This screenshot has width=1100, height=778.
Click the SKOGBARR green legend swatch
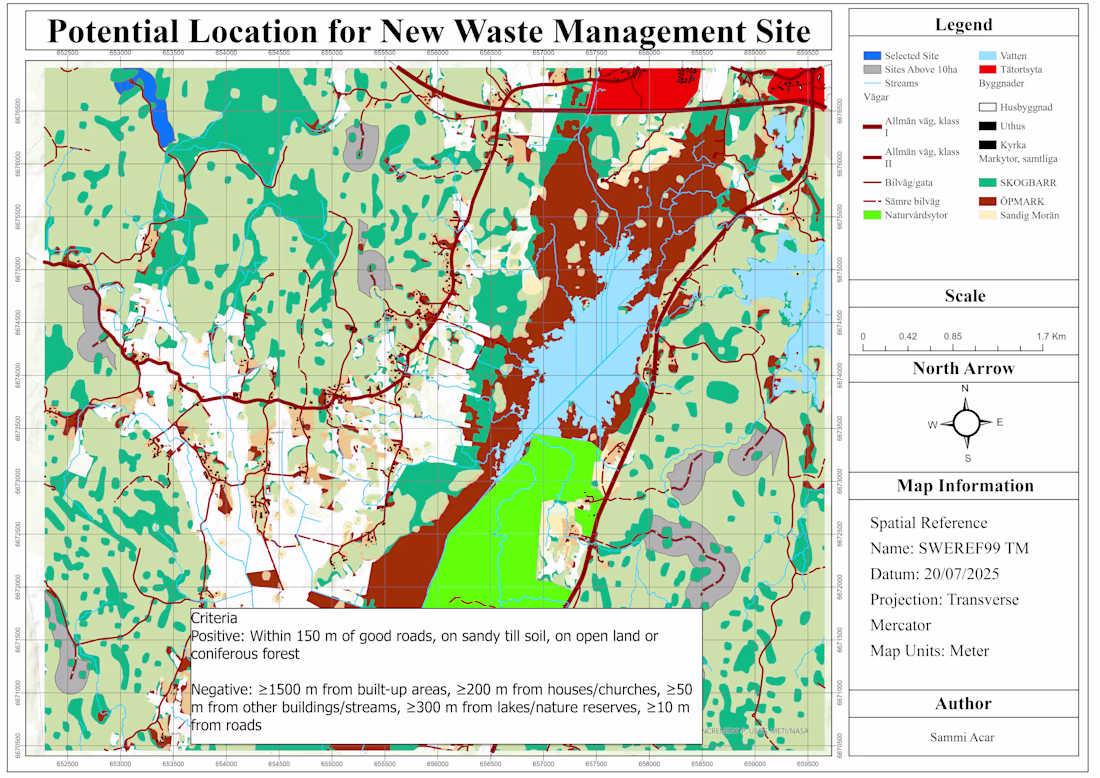tap(987, 182)
